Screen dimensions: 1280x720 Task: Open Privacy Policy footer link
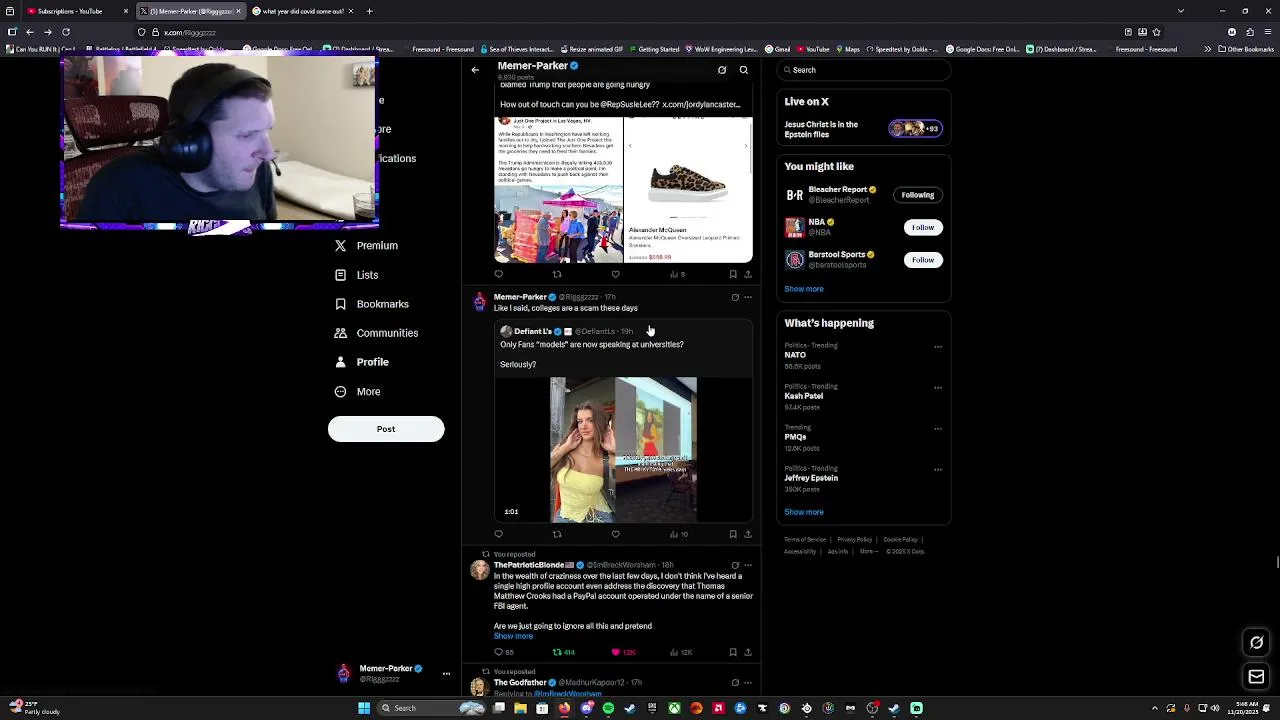pos(855,540)
